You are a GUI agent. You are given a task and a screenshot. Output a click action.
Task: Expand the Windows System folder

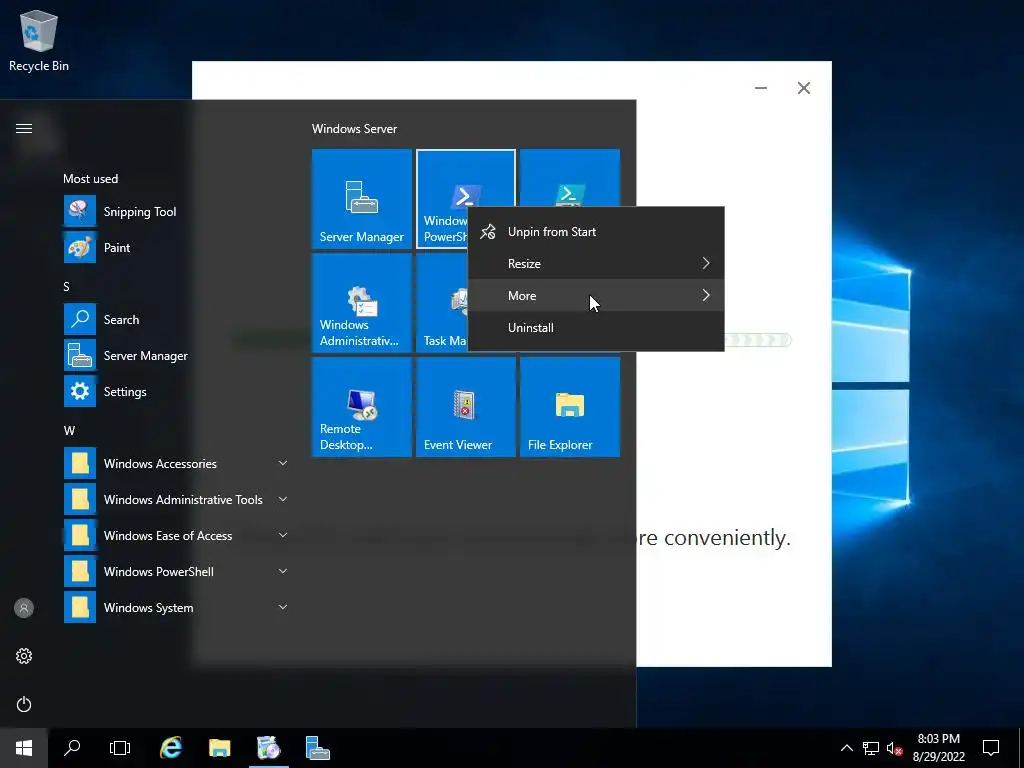175,607
